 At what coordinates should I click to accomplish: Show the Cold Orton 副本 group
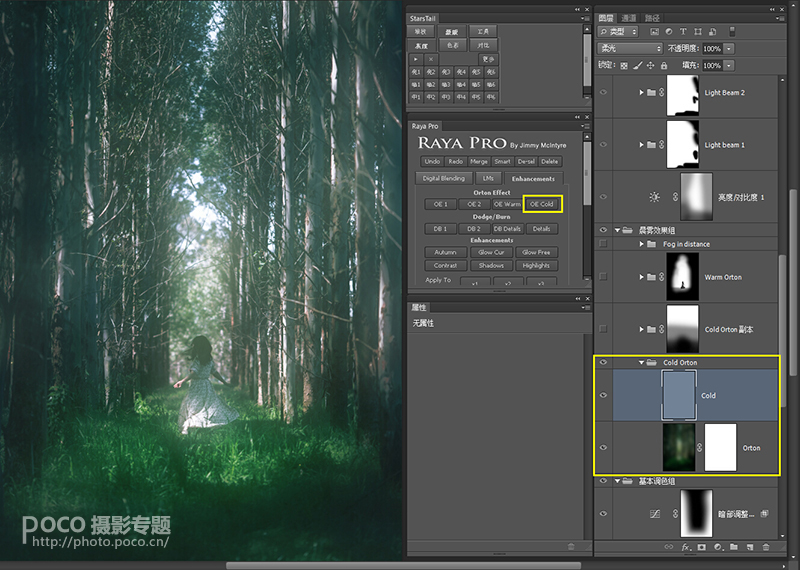click(x=604, y=329)
